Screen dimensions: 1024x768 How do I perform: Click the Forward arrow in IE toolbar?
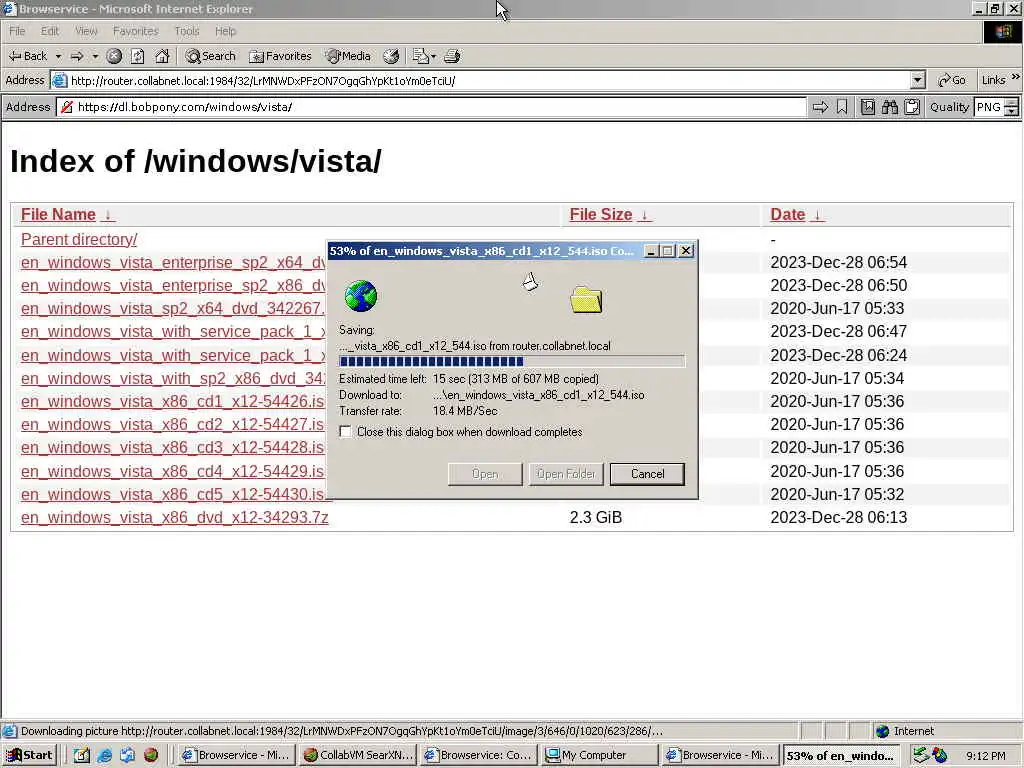click(76, 56)
